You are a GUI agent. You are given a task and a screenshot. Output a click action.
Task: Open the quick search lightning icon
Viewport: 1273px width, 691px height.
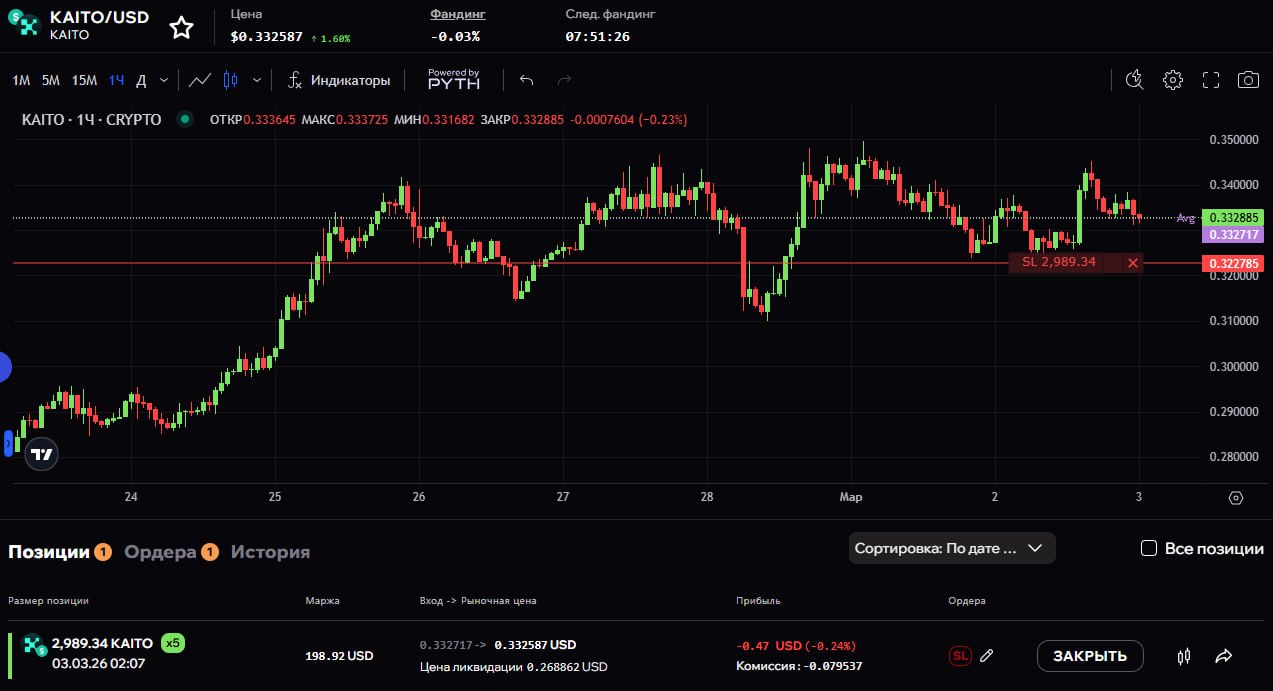[x=1134, y=80]
